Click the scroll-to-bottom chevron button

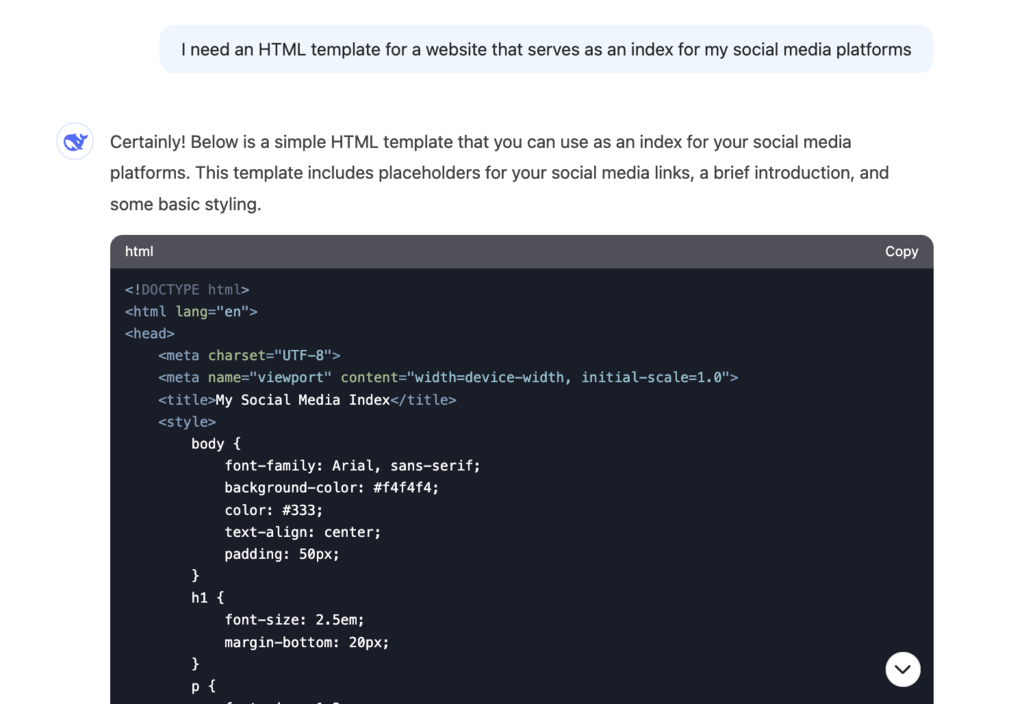coord(902,669)
